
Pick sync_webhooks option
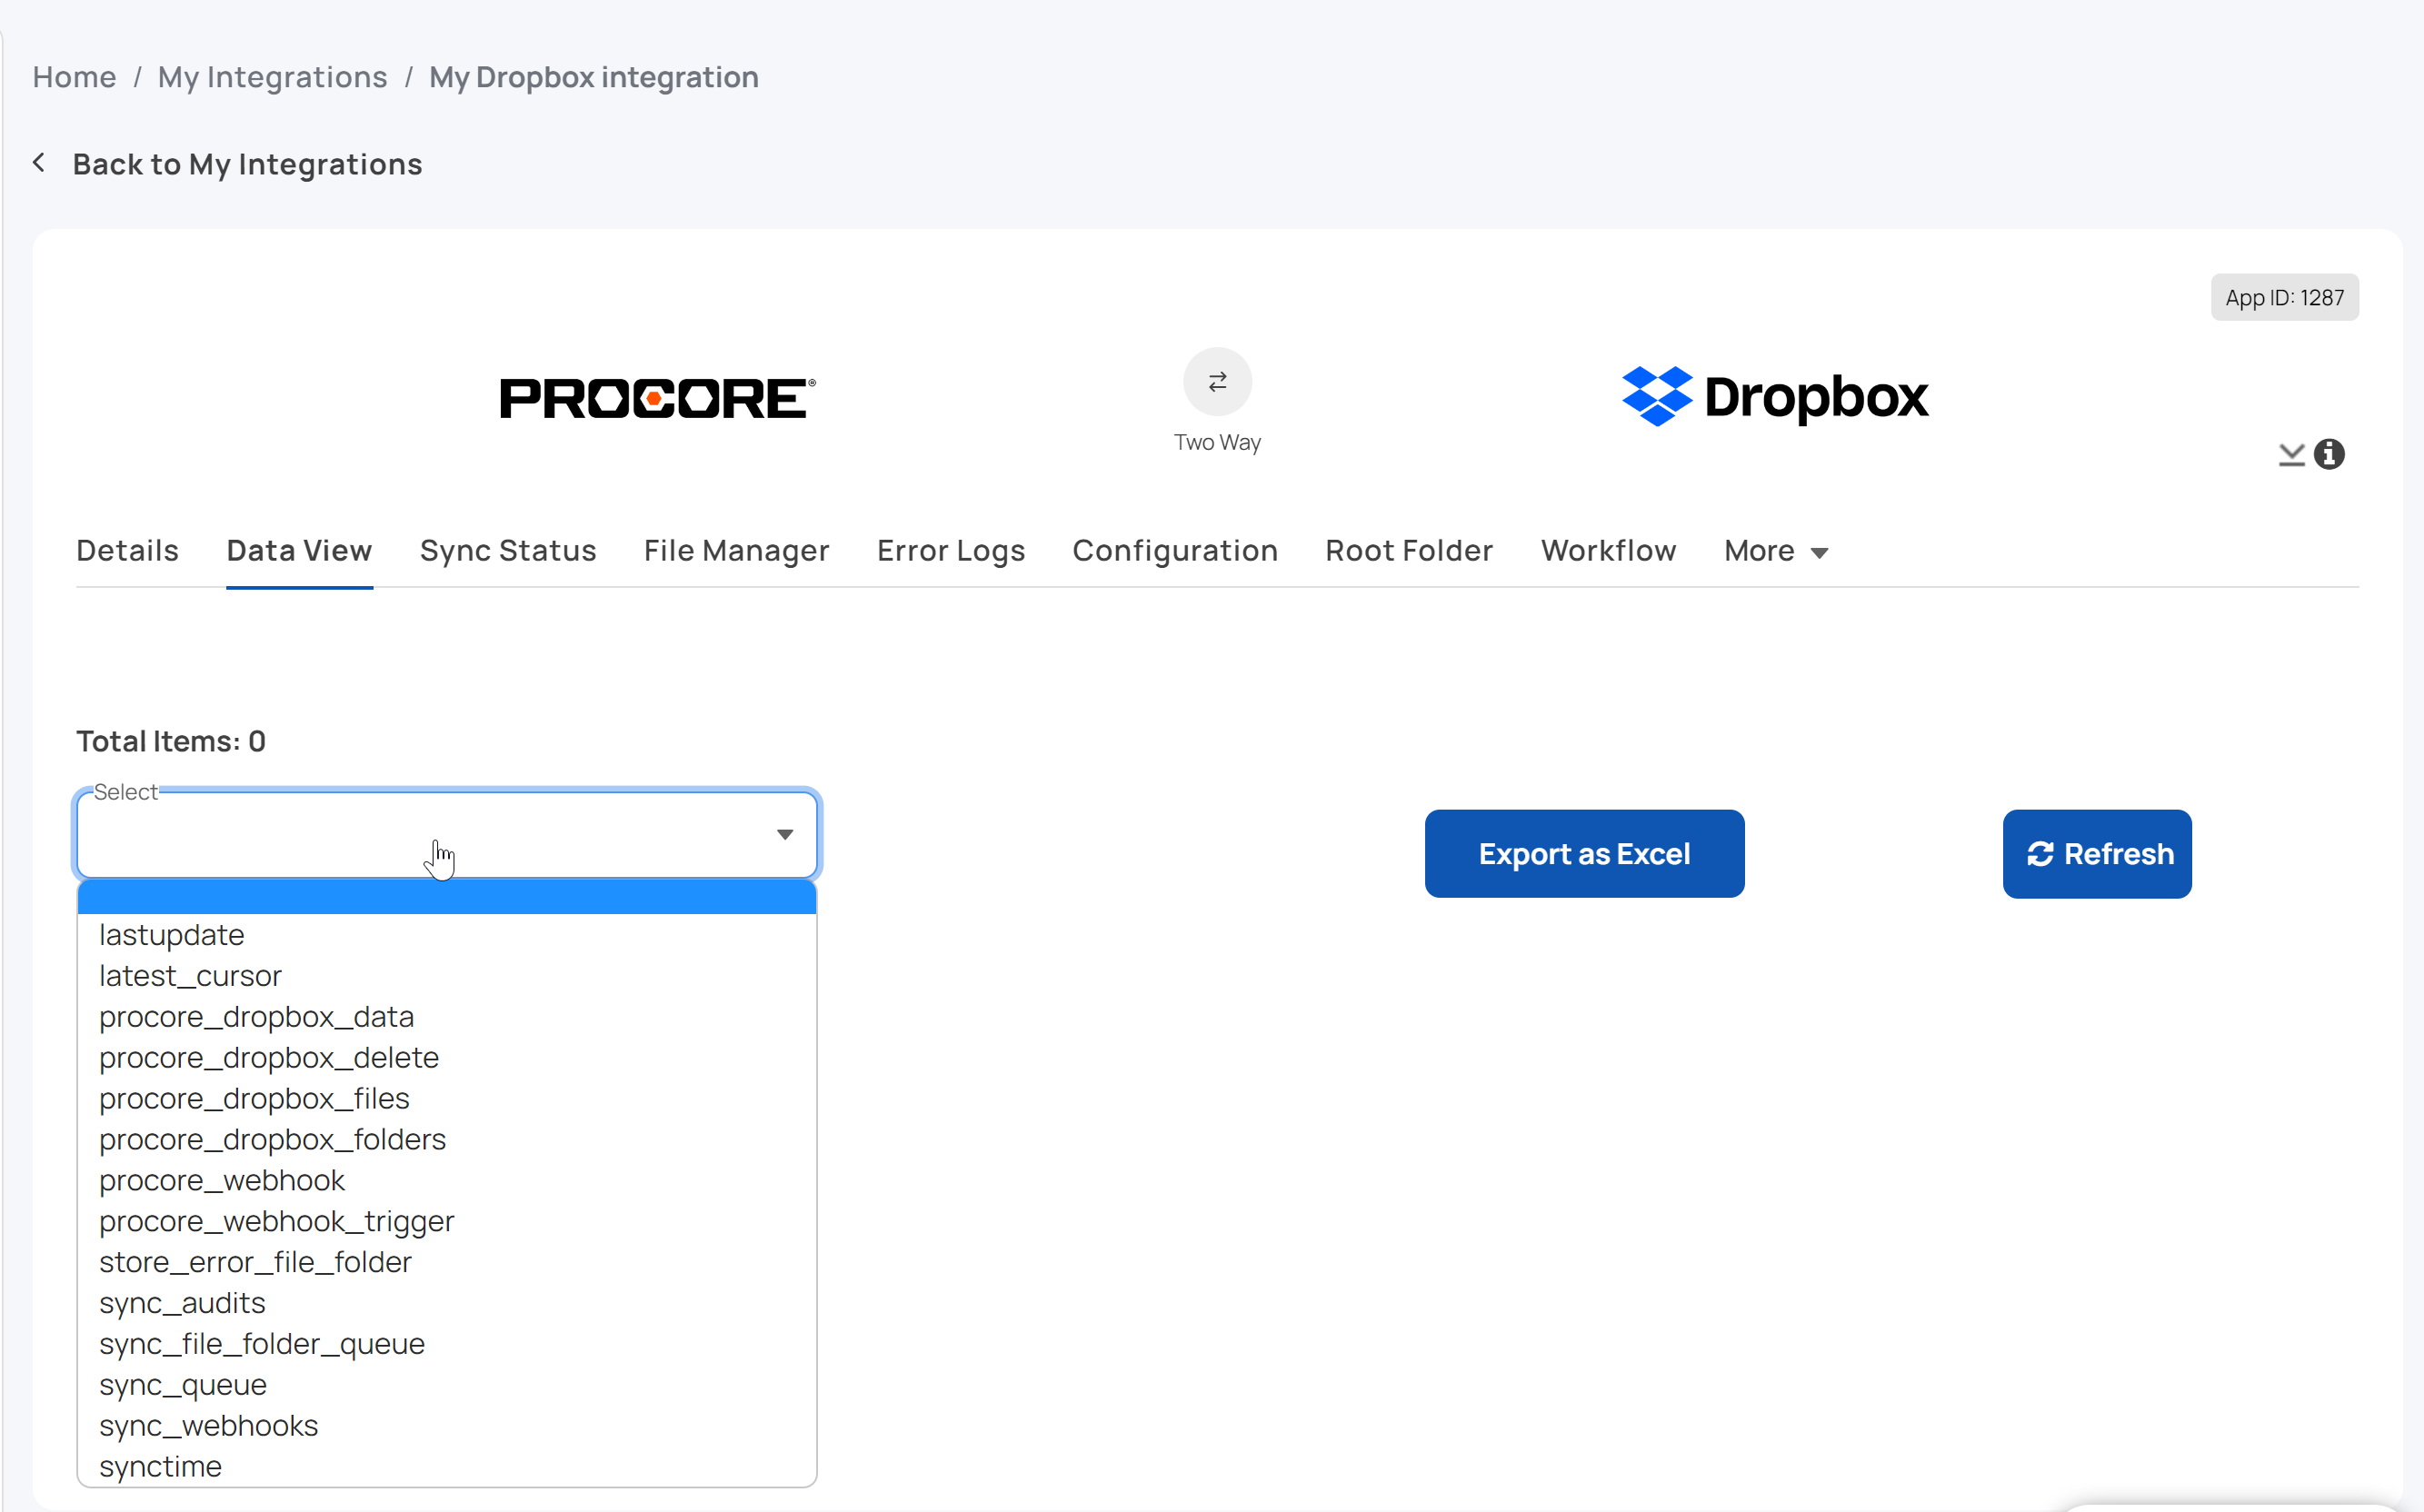point(447,1426)
